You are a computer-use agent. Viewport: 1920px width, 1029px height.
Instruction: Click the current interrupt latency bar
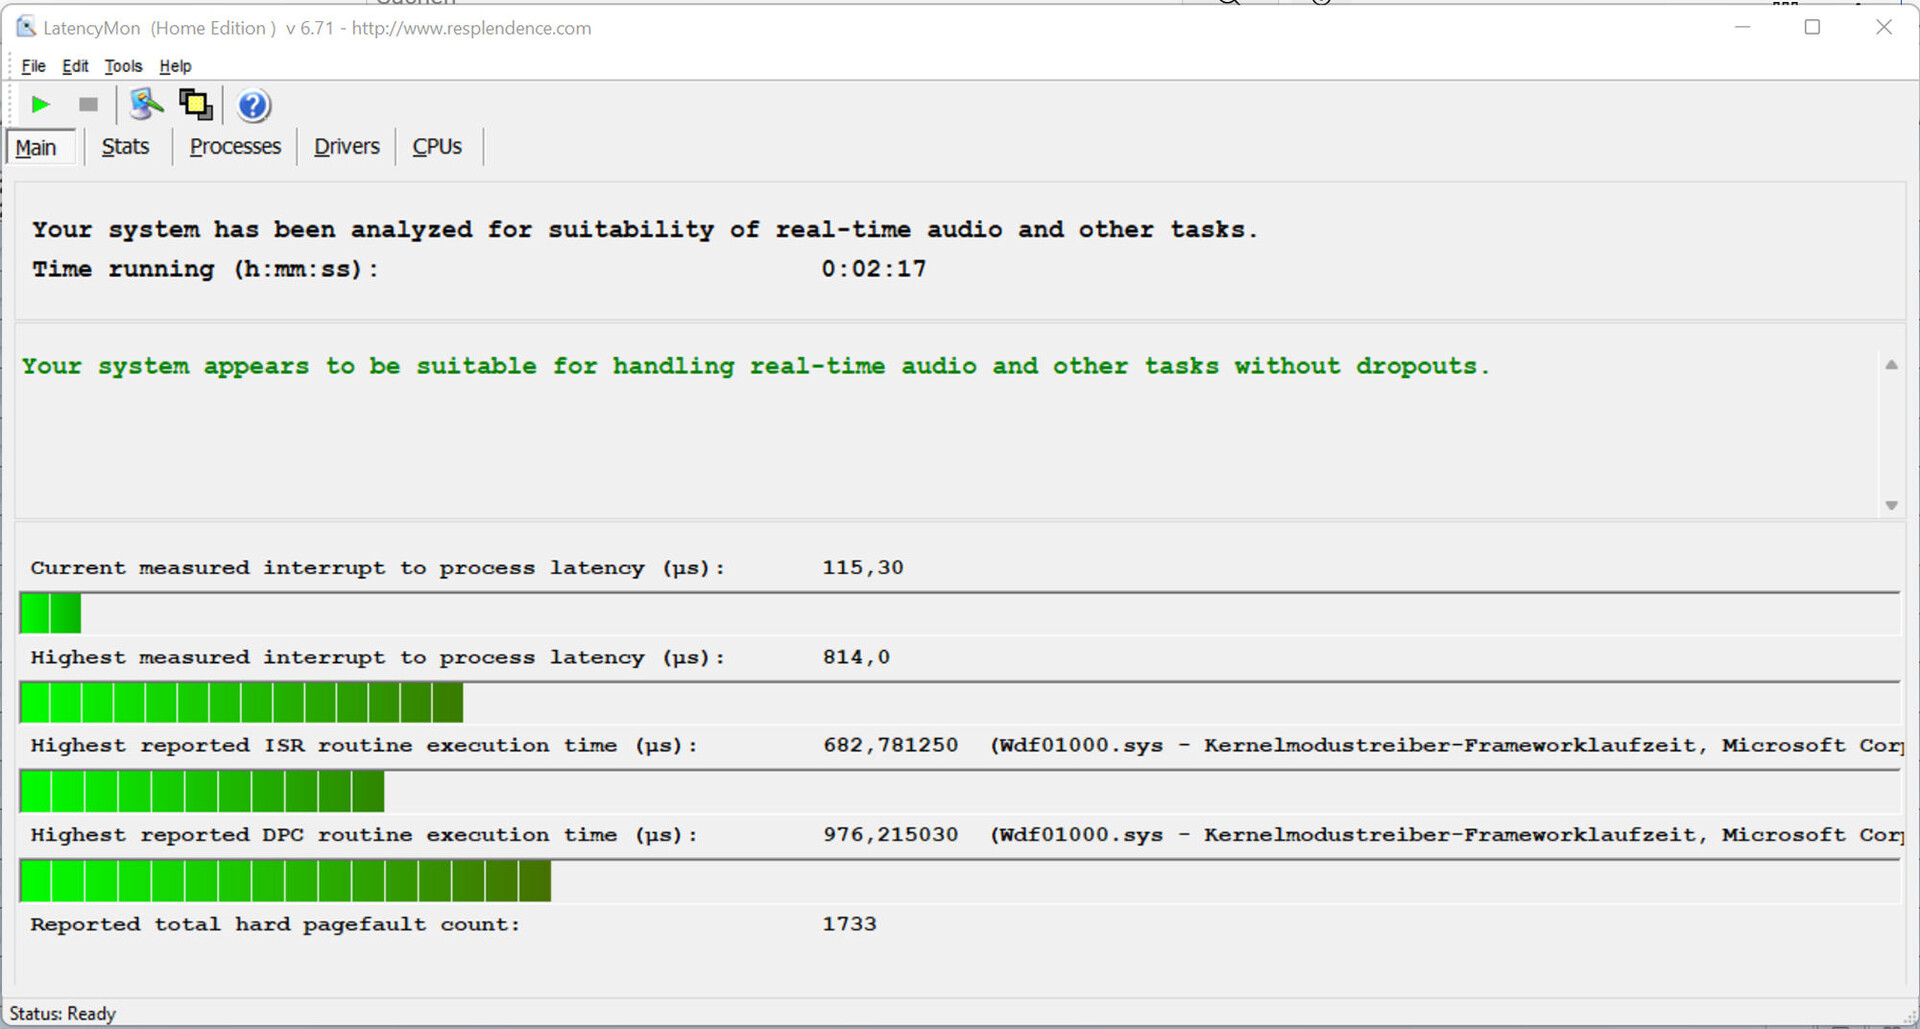(50, 613)
